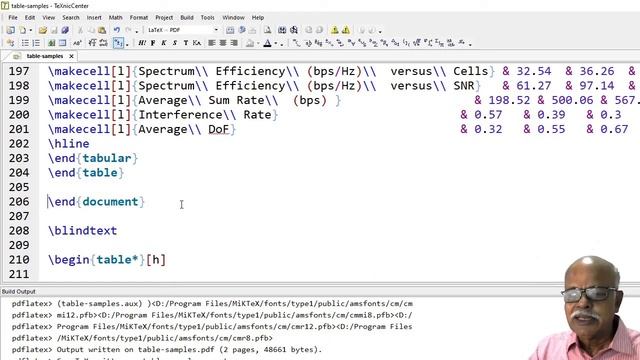Click the \end{document} line
The image size is (640, 360).
coord(96,202)
